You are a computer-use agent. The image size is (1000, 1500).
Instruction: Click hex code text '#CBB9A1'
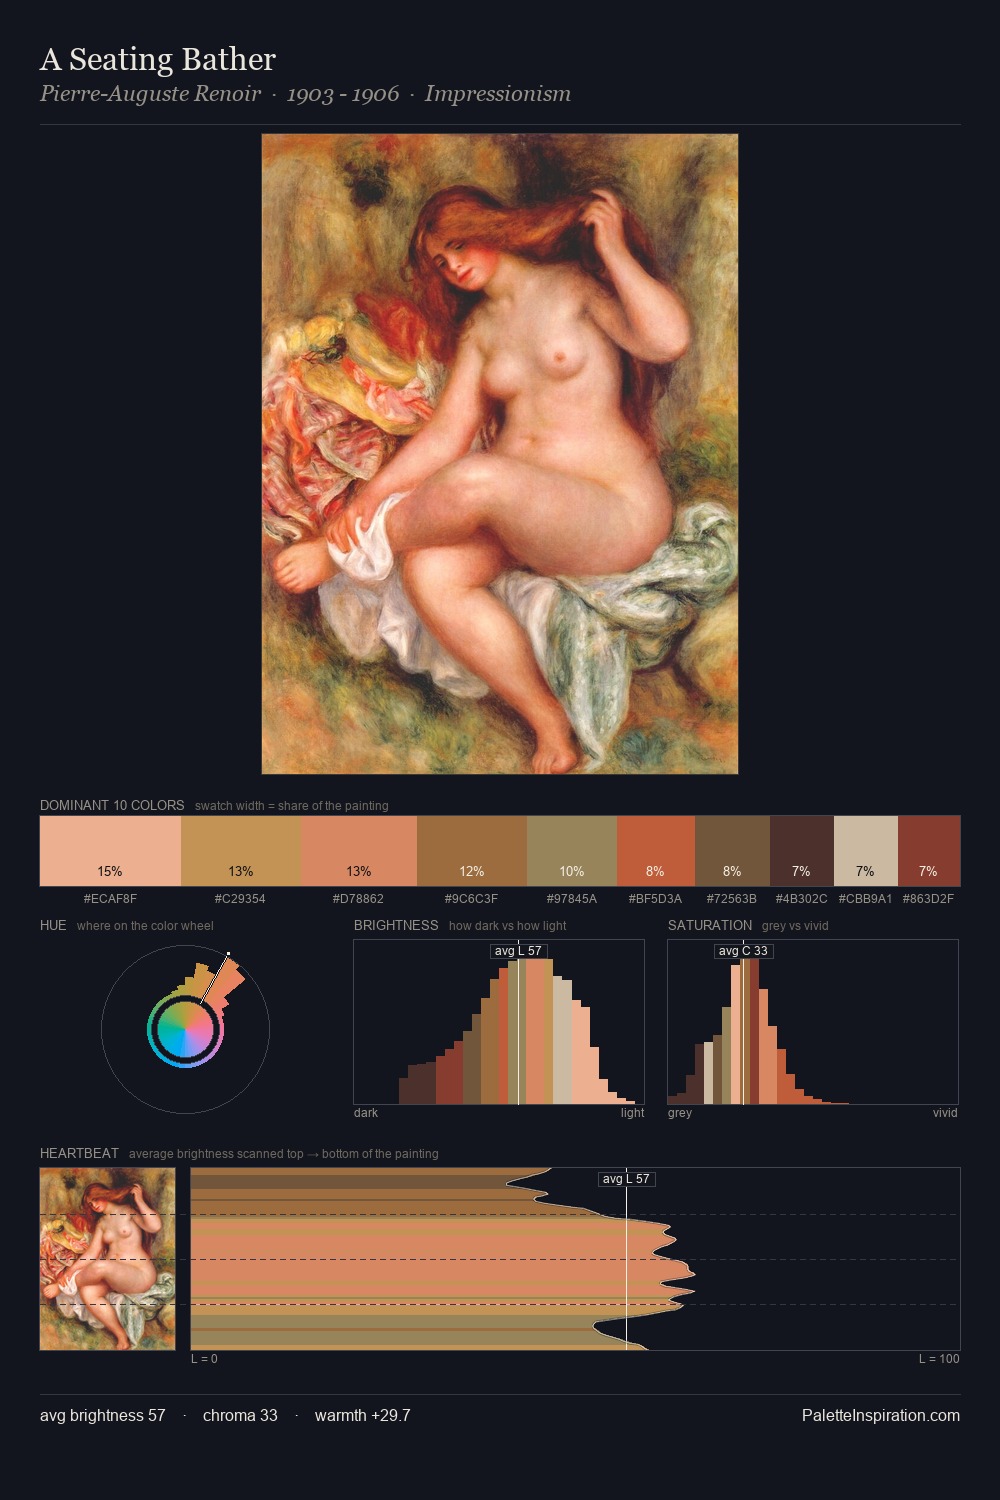click(x=865, y=898)
